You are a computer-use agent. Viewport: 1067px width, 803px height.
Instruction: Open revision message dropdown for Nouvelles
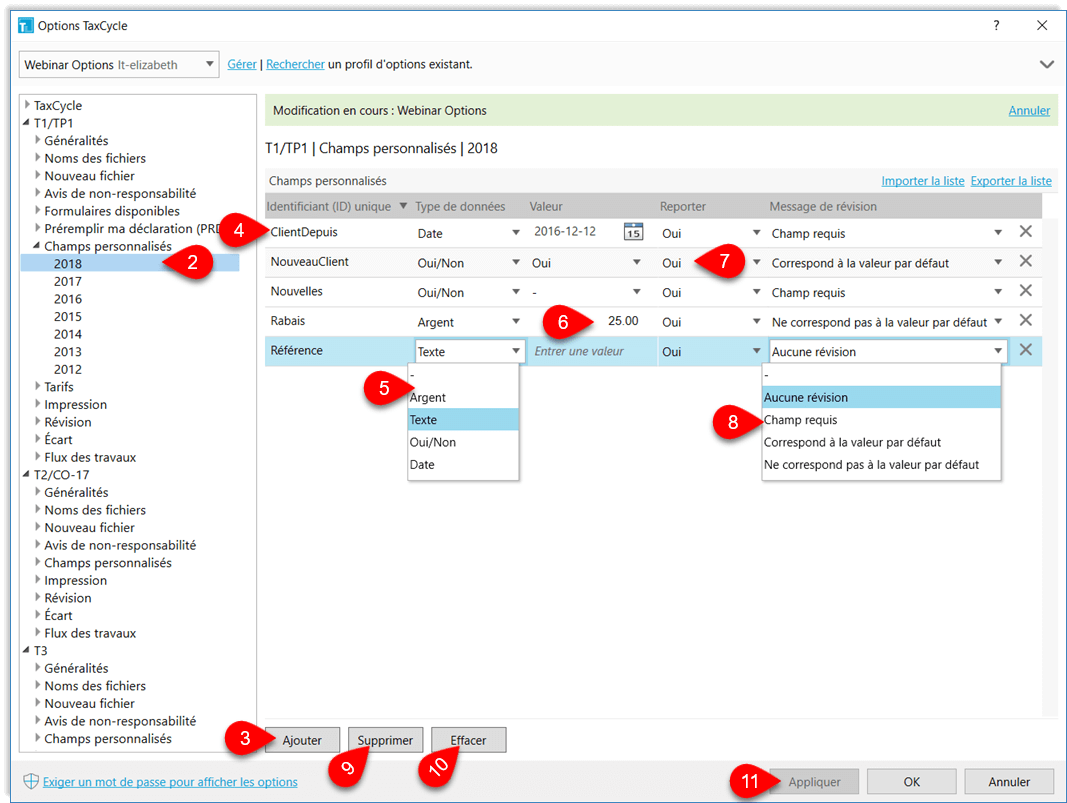pyautogui.click(x=998, y=292)
